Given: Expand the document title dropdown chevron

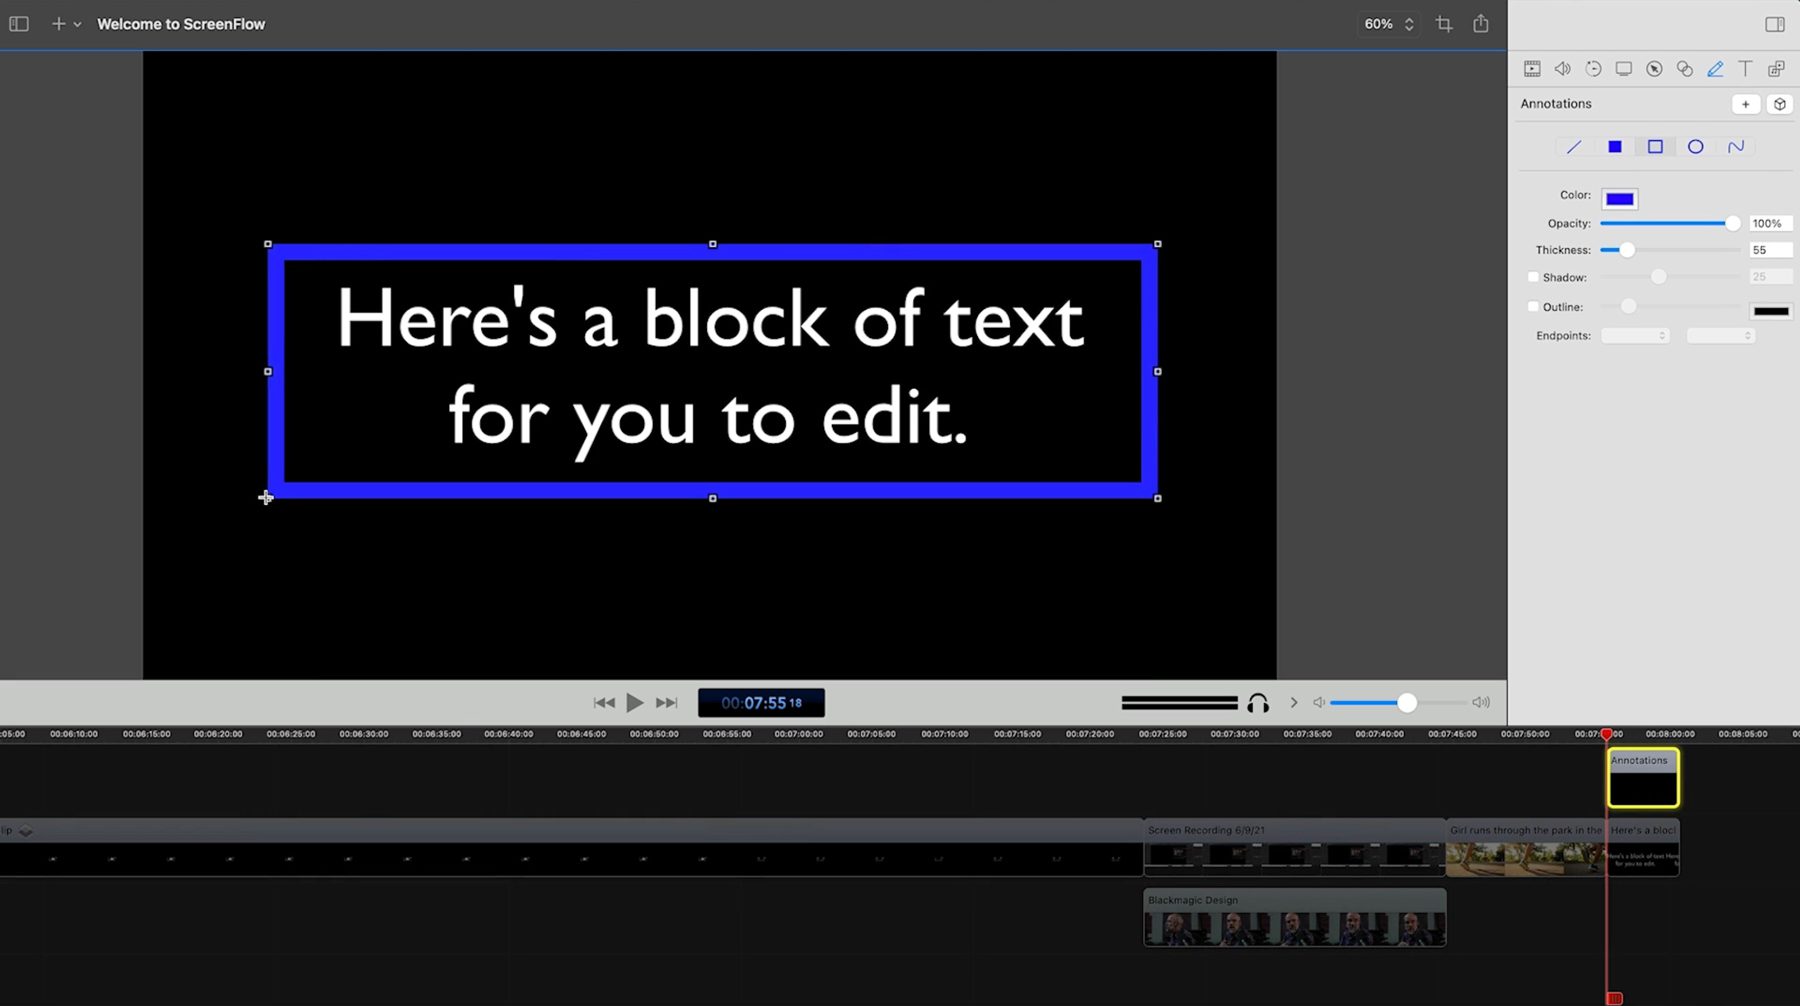Looking at the screenshot, I should pos(78,23).
